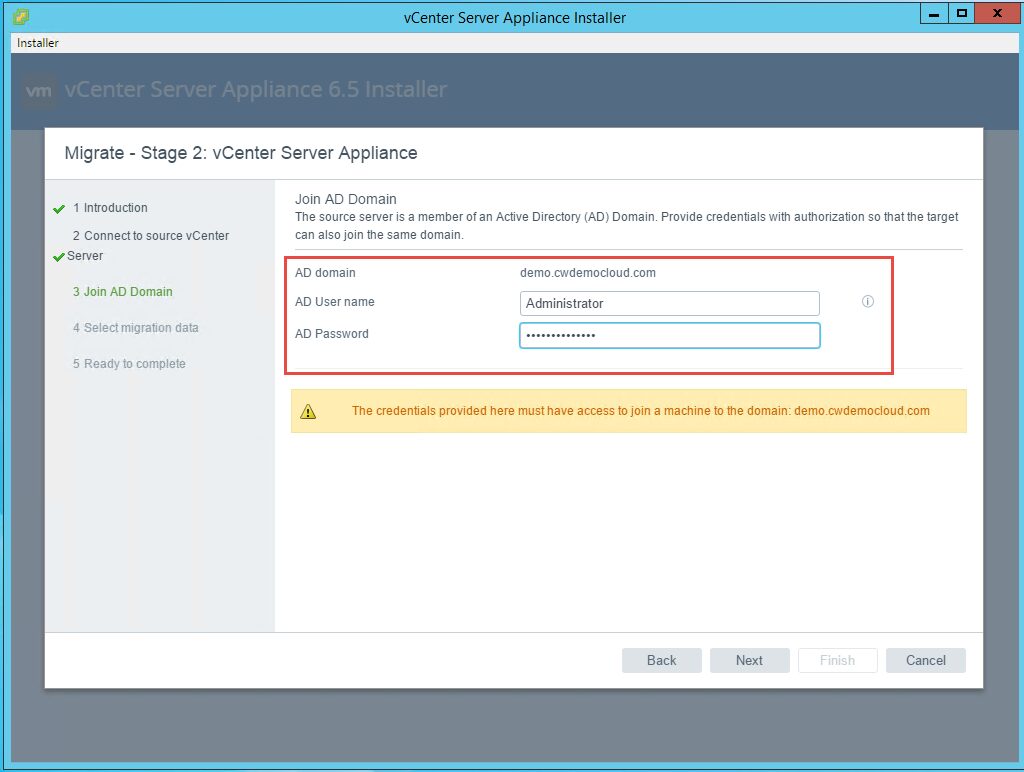Click the vCenter installer icon in the title bar

[x=20, y=16]
